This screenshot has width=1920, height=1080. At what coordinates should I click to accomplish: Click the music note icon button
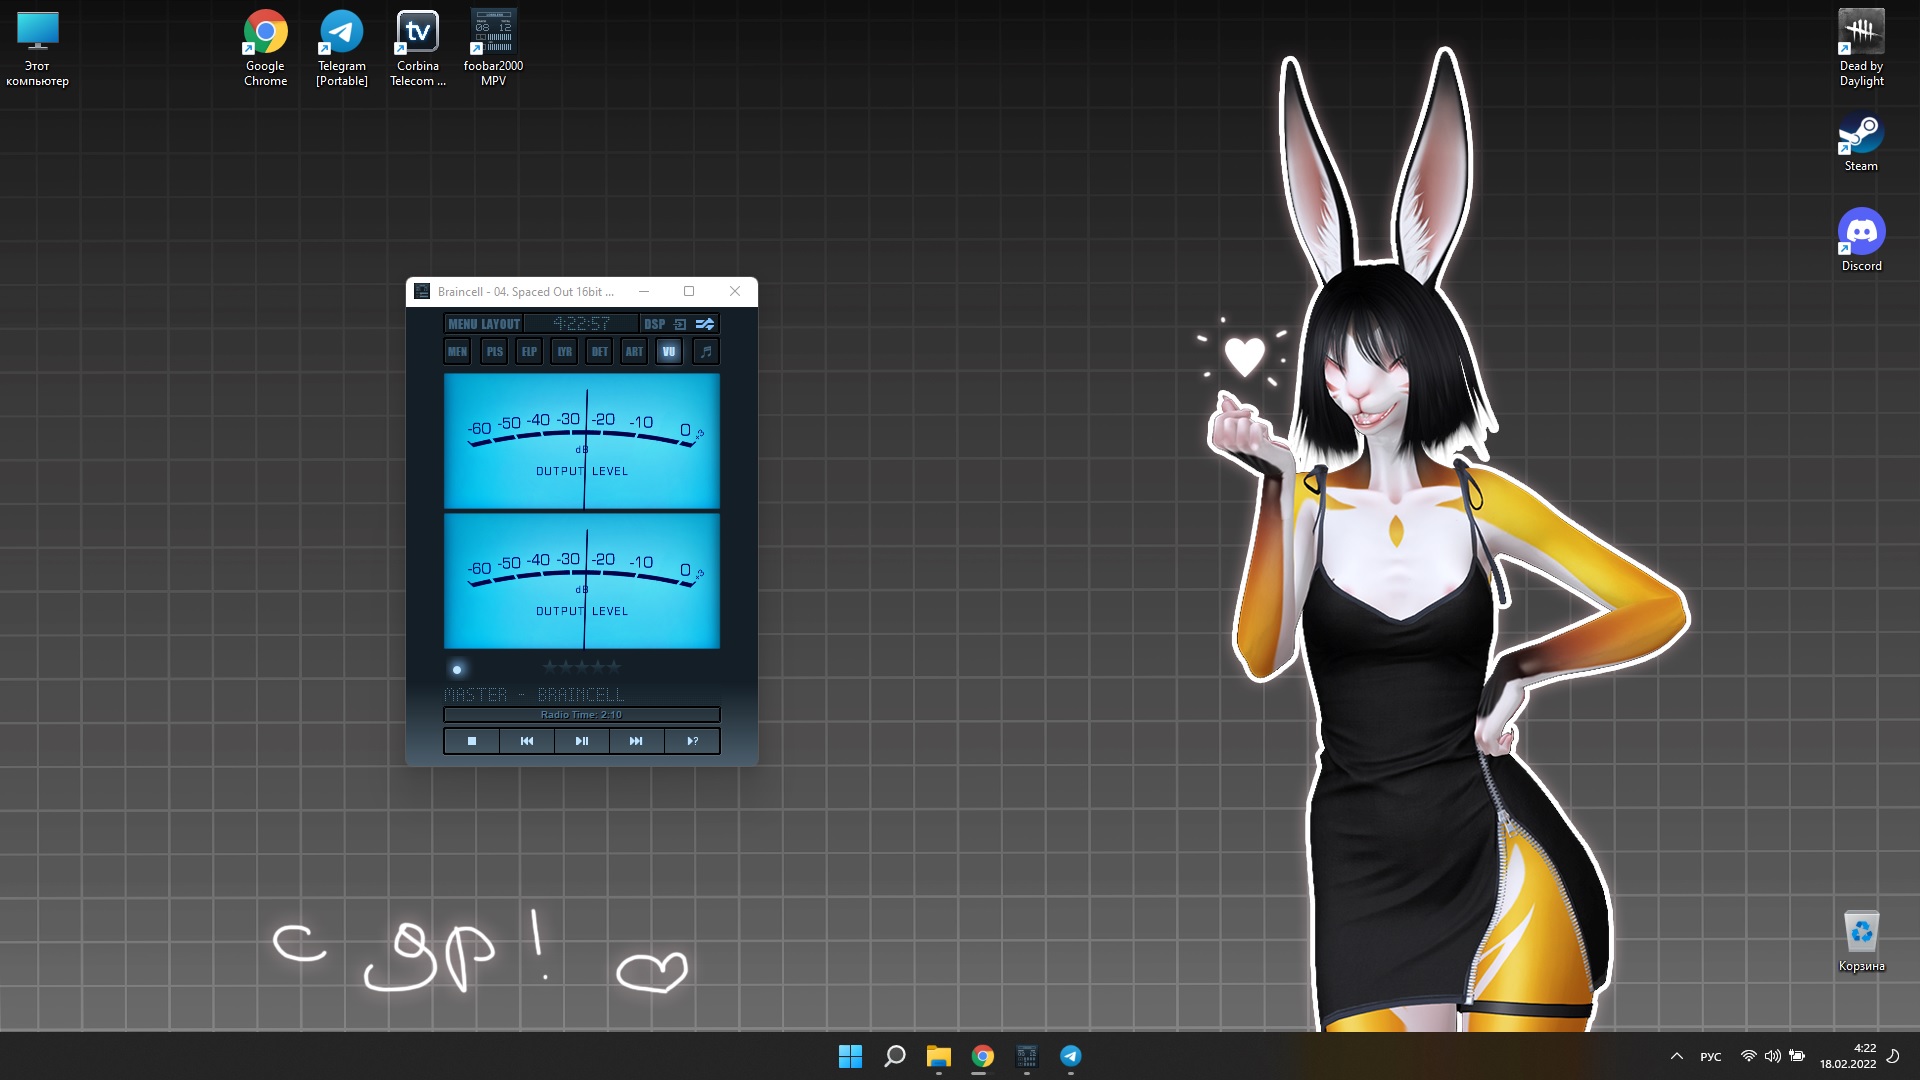pyautogui.click(x=706, y=351)
